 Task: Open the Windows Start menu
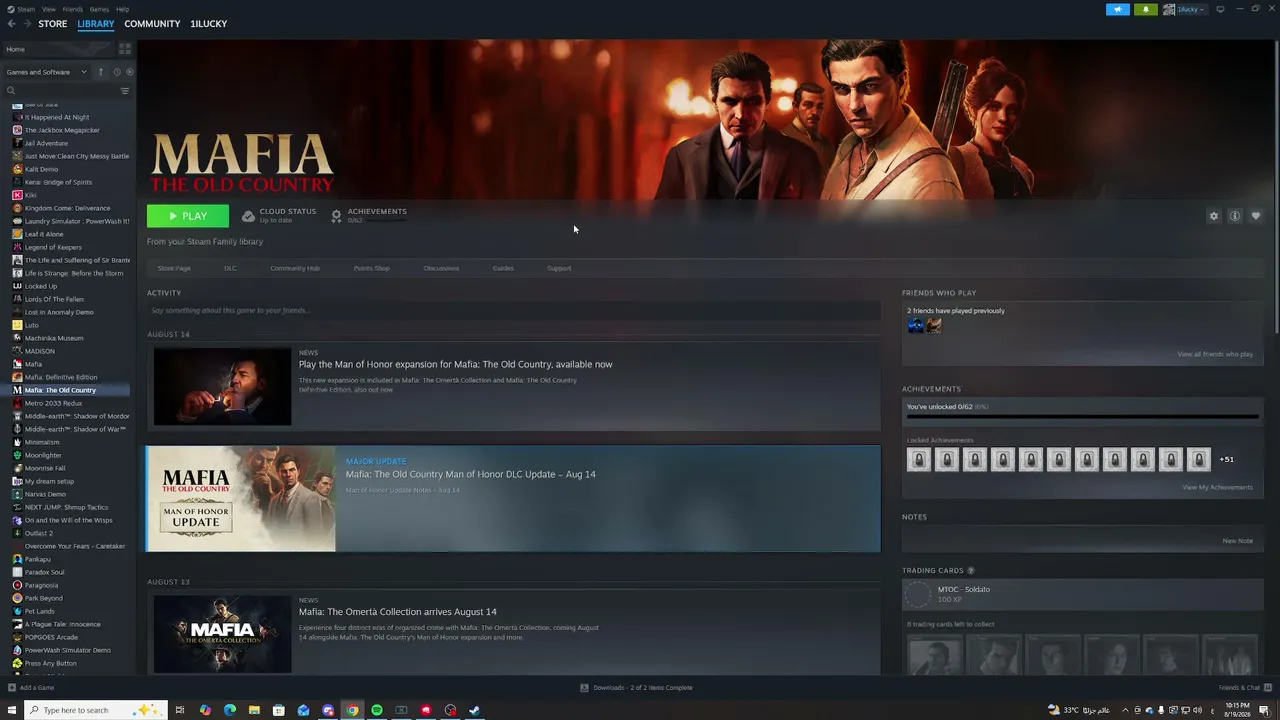point(12,710)
